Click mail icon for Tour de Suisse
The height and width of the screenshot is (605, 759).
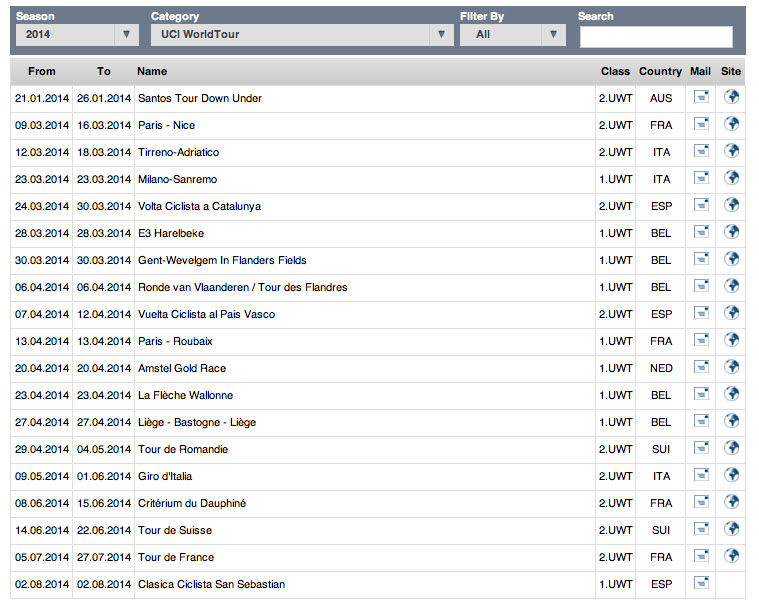(701, 529)
